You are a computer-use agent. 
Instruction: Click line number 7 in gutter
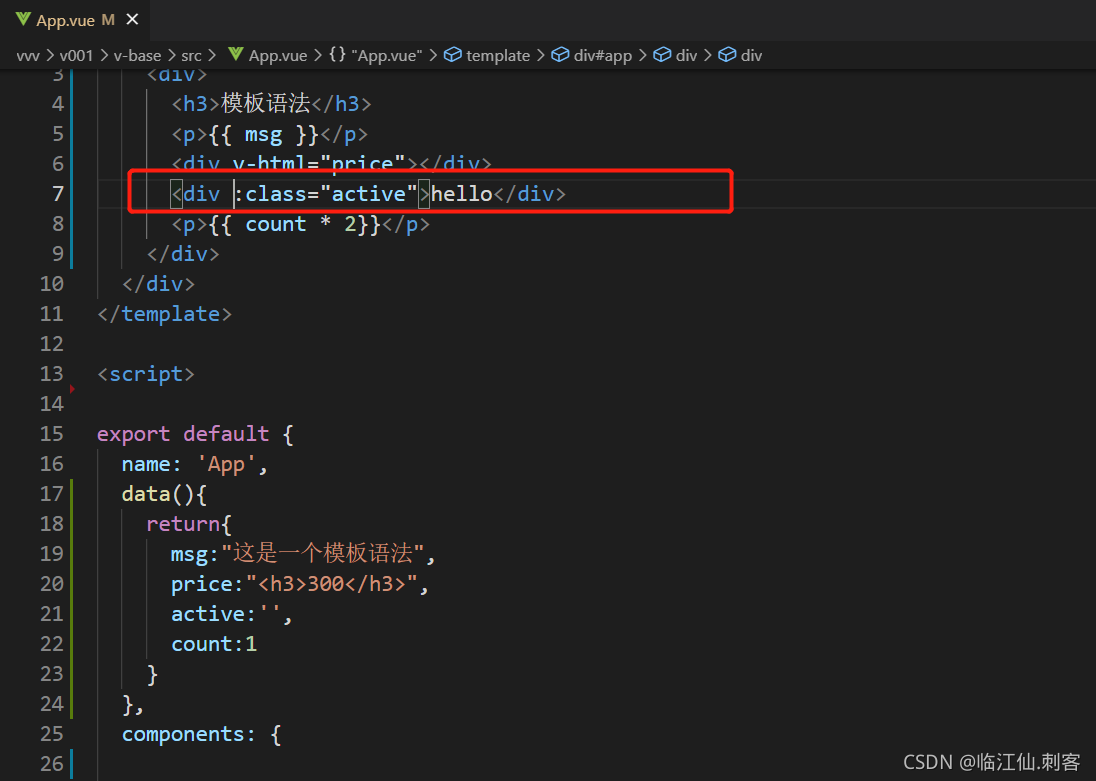tap(58, 194)
